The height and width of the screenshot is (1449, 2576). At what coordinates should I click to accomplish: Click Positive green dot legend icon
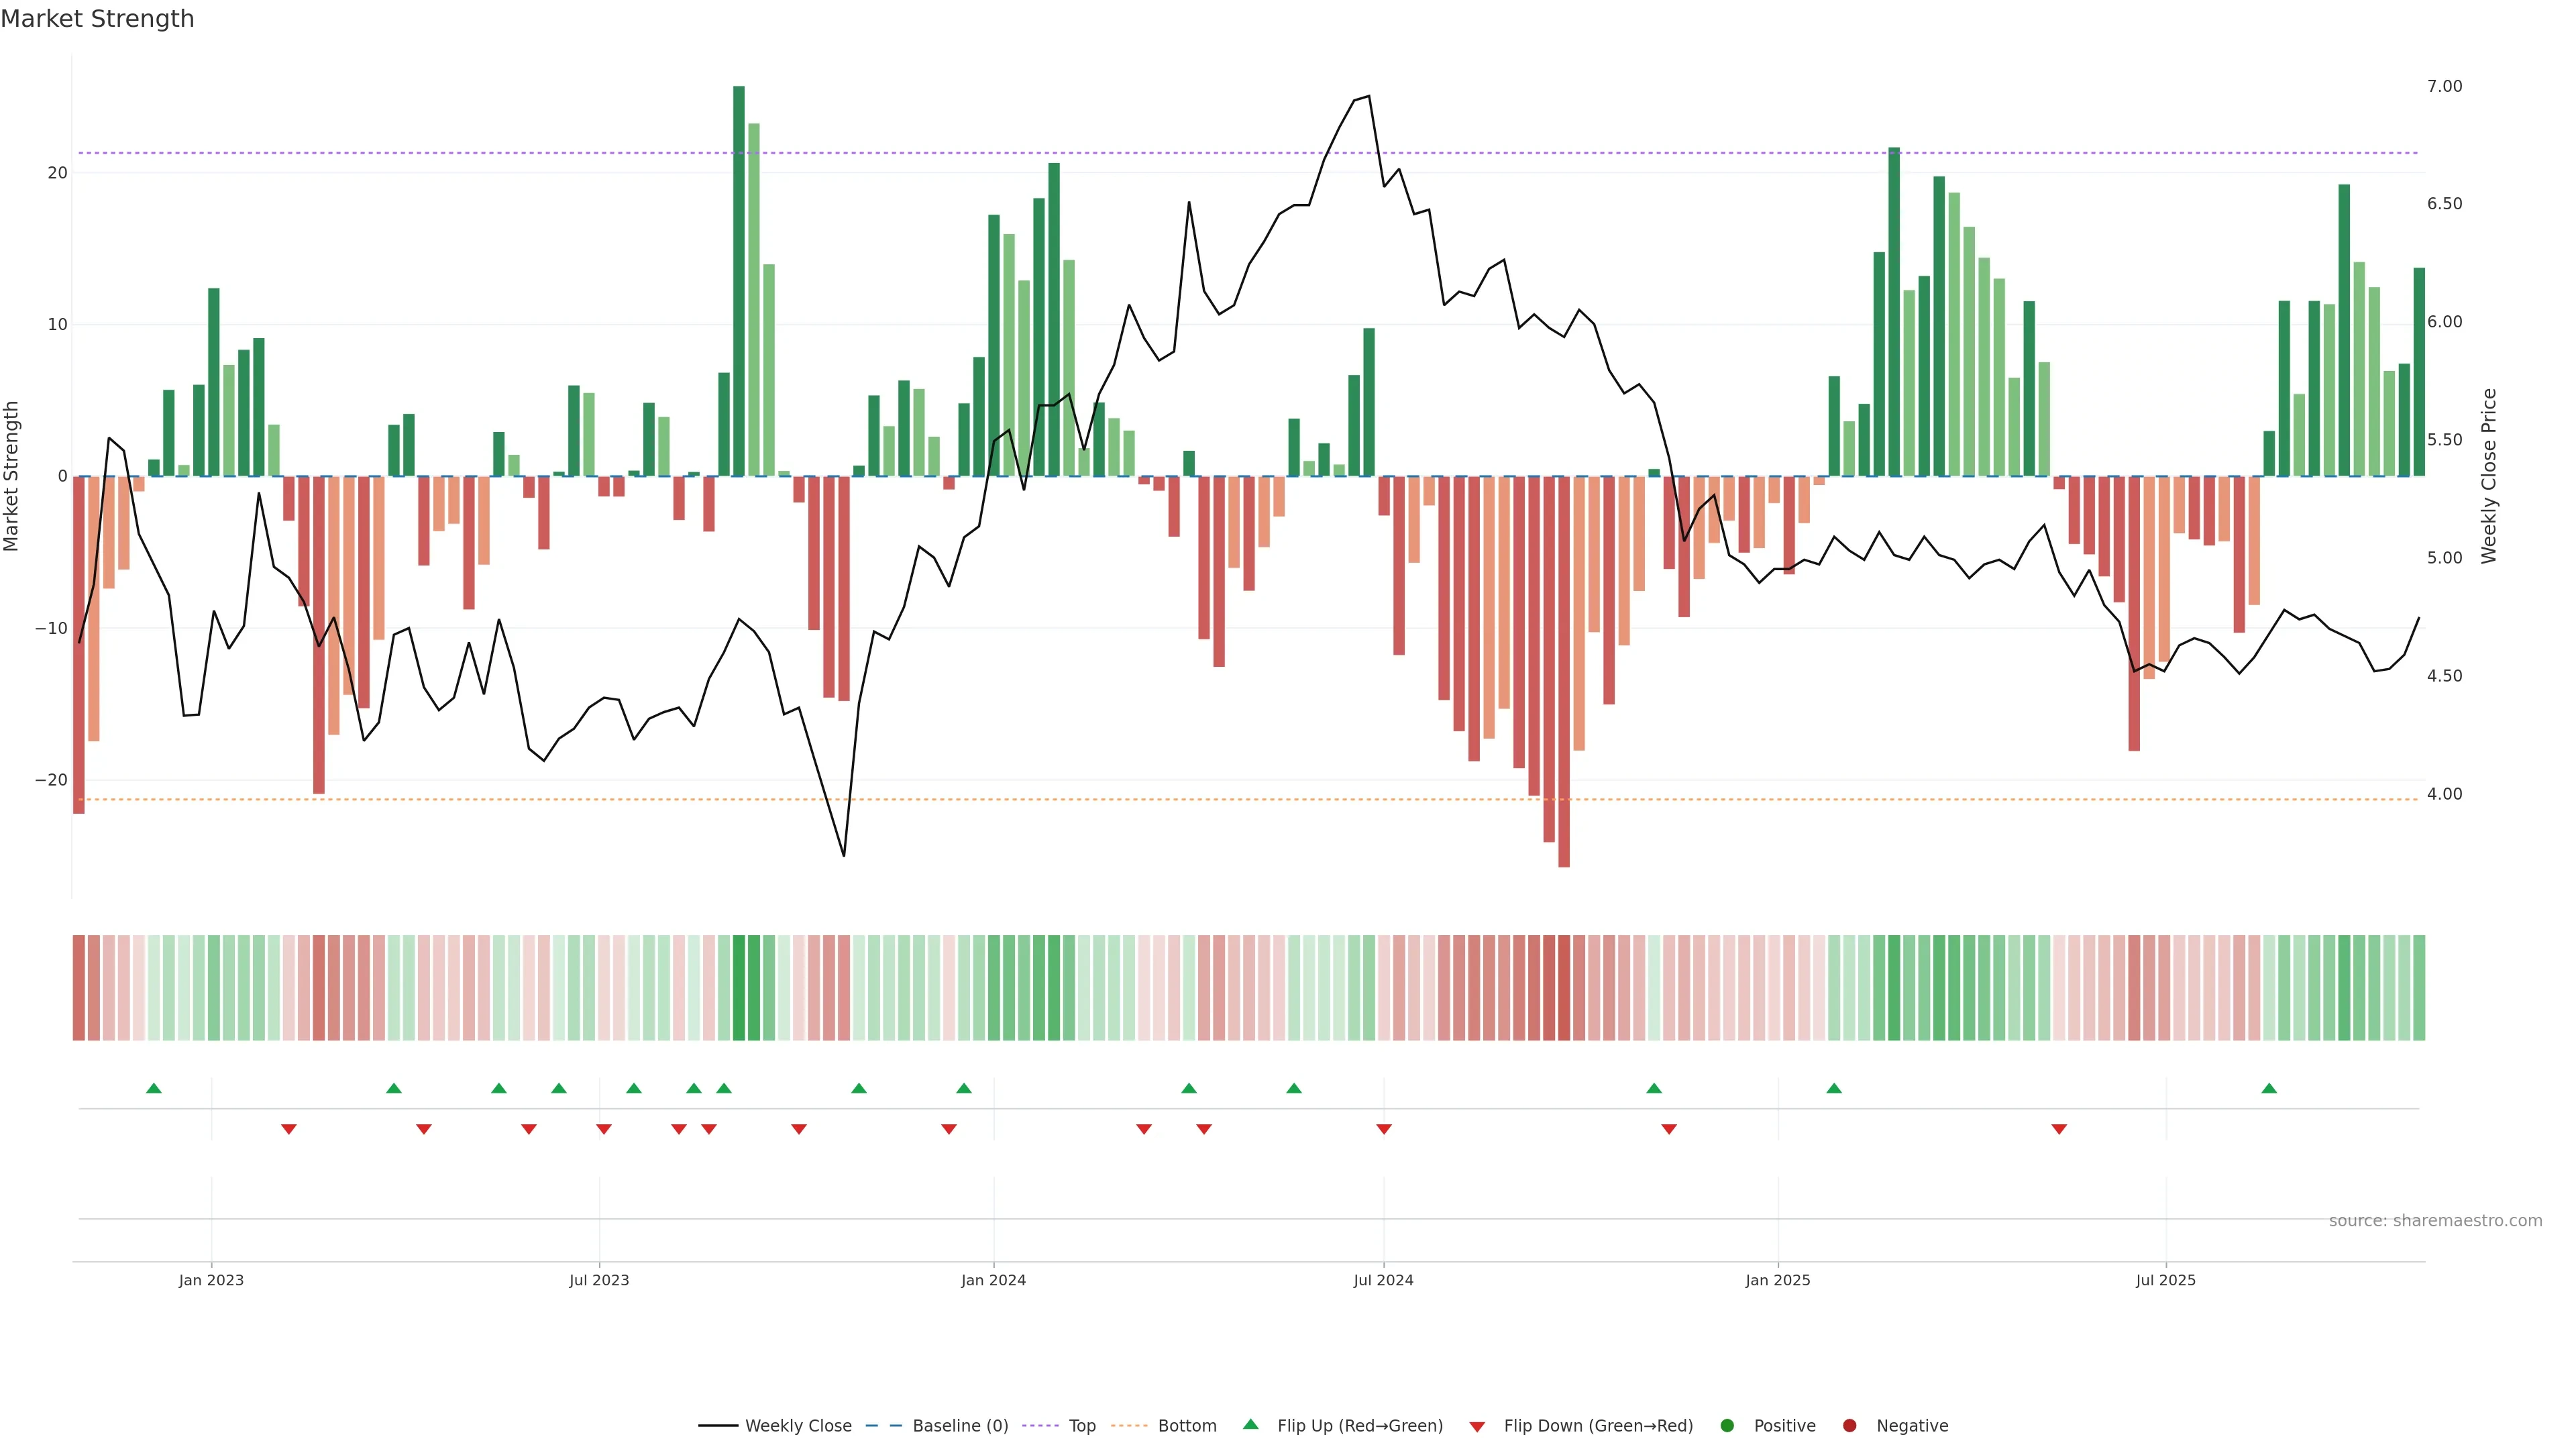(1727, 1426)
